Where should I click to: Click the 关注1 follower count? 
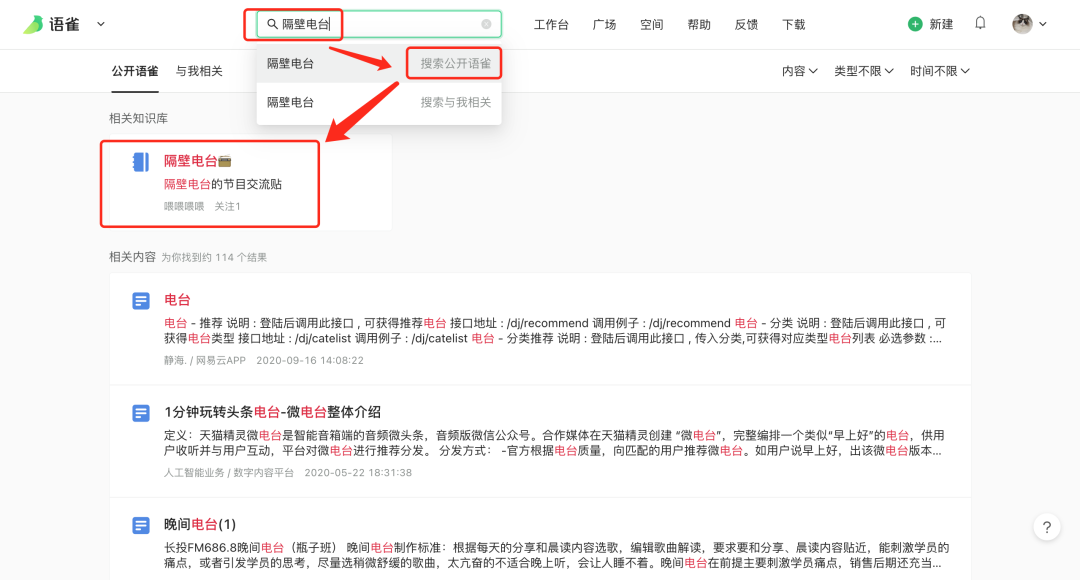(x=227, y=206)
